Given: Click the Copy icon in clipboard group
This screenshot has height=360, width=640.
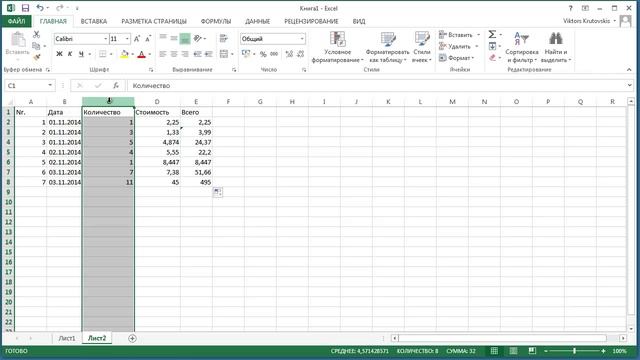Looking at the screenshot, I should click(36, 46).
